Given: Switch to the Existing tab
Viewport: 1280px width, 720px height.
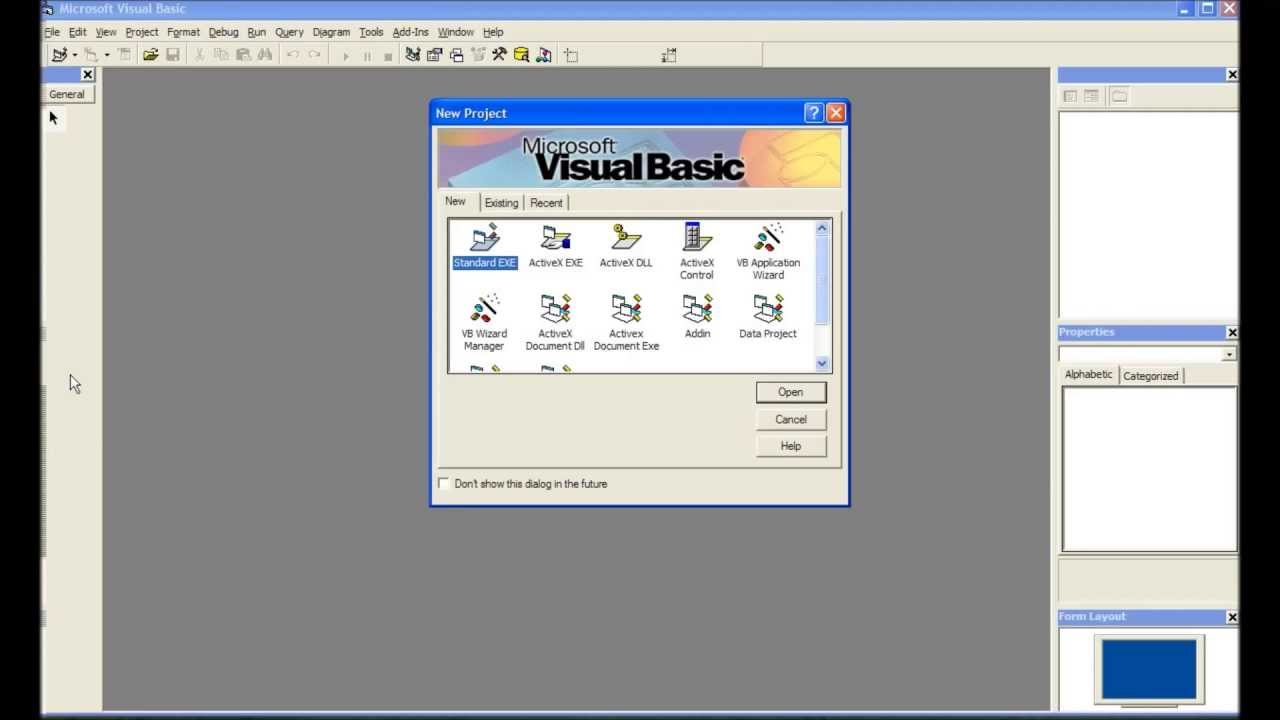Looking at the screenshot, I should (501, 203).
